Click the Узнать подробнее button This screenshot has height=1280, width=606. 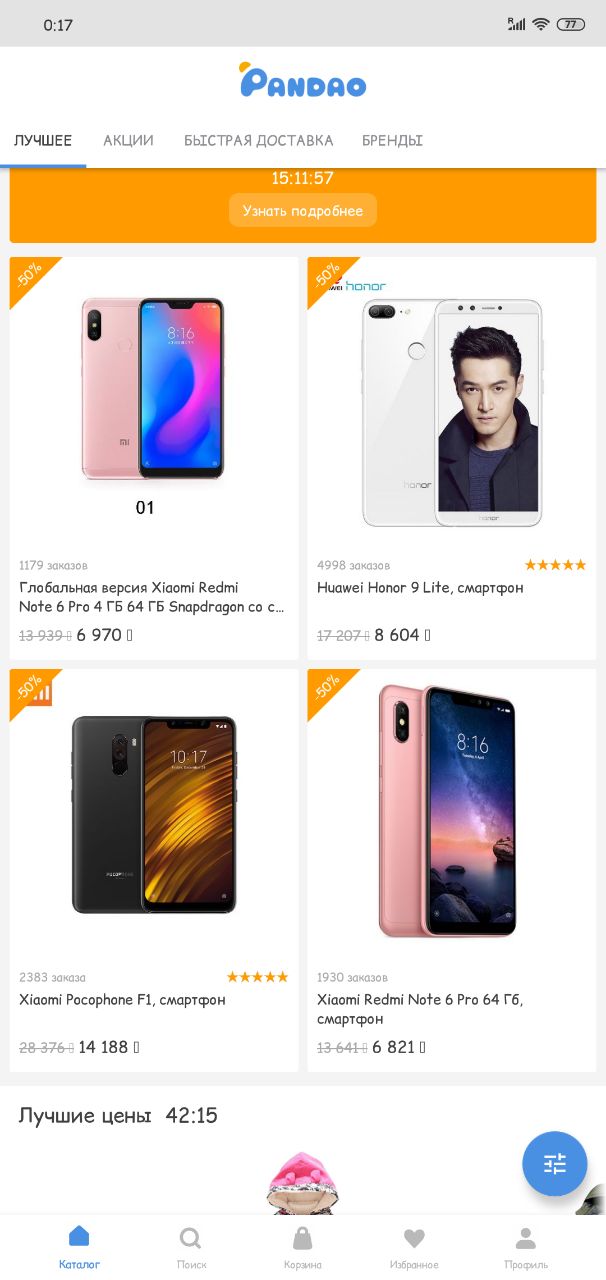click(x=303, y=211)
